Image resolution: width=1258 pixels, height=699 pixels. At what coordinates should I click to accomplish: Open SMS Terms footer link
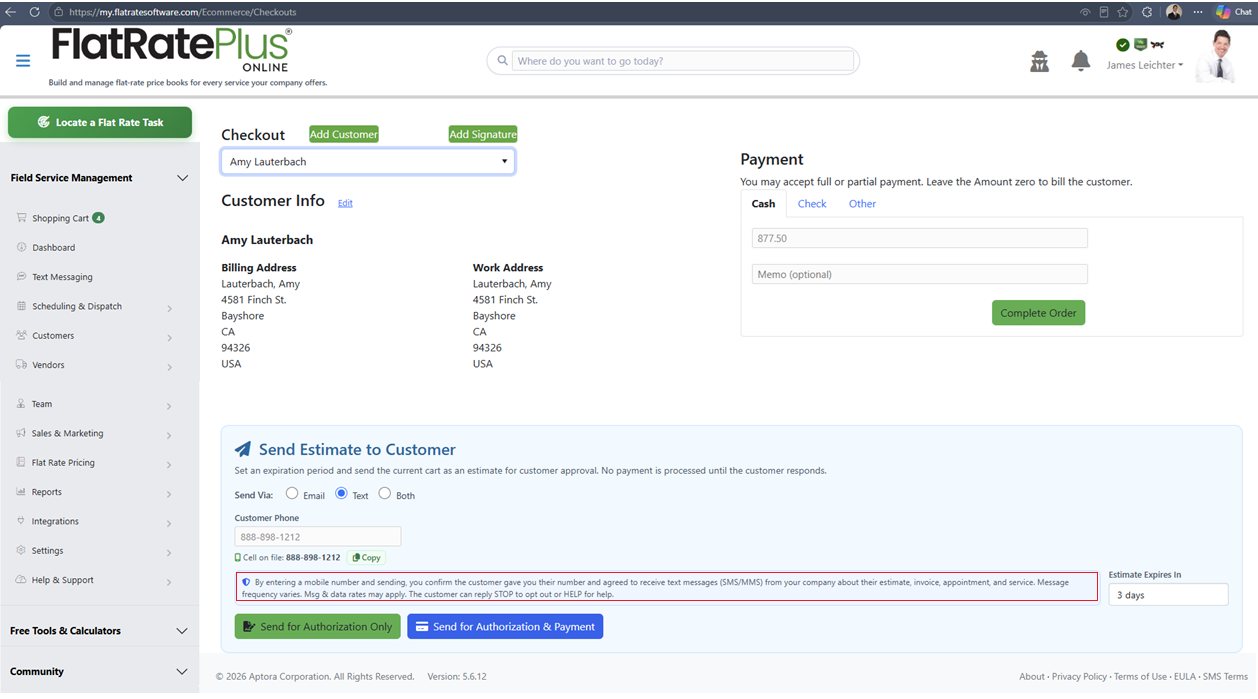click(1225, 677)
